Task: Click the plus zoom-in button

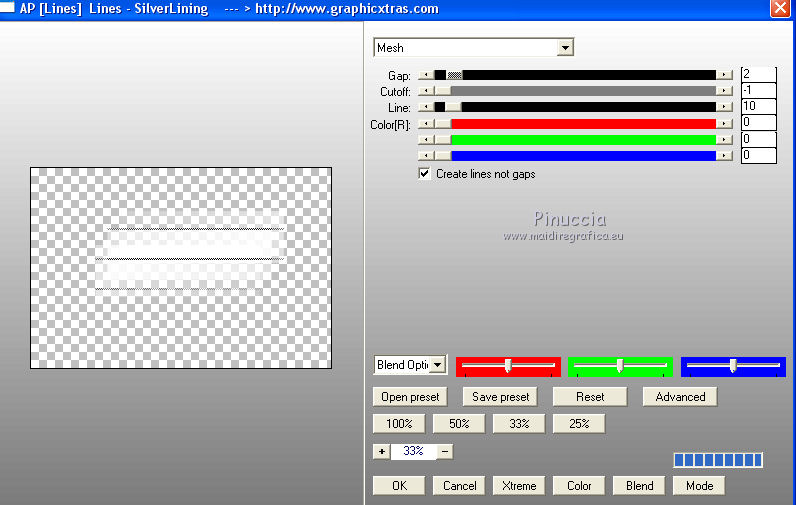Action: pos(382,451)
